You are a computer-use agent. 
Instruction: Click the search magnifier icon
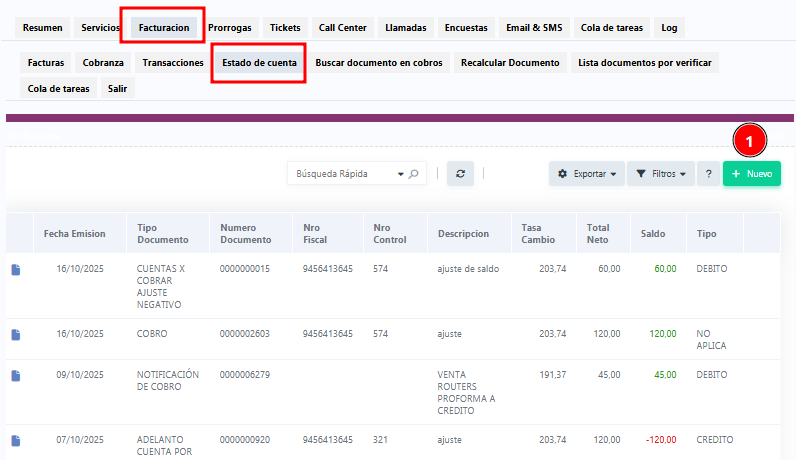415,173
